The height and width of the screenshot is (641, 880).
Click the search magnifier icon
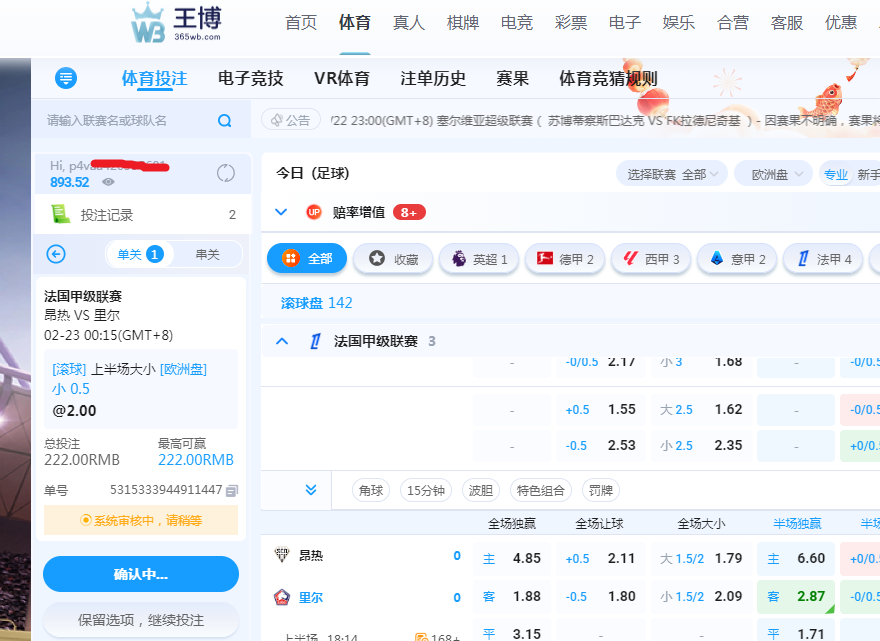click(x=225, y=121)
